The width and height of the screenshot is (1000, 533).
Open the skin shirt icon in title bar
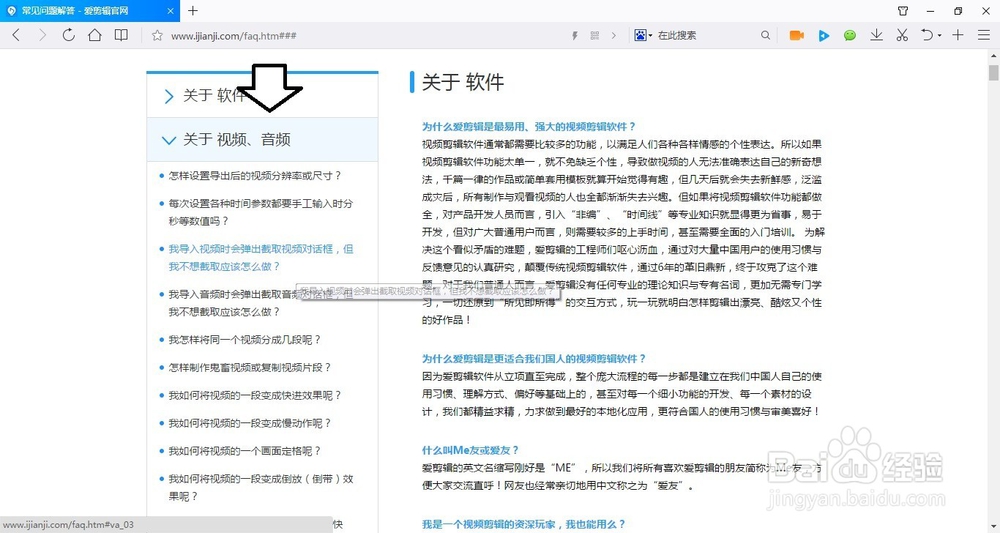tap(903, 11)
